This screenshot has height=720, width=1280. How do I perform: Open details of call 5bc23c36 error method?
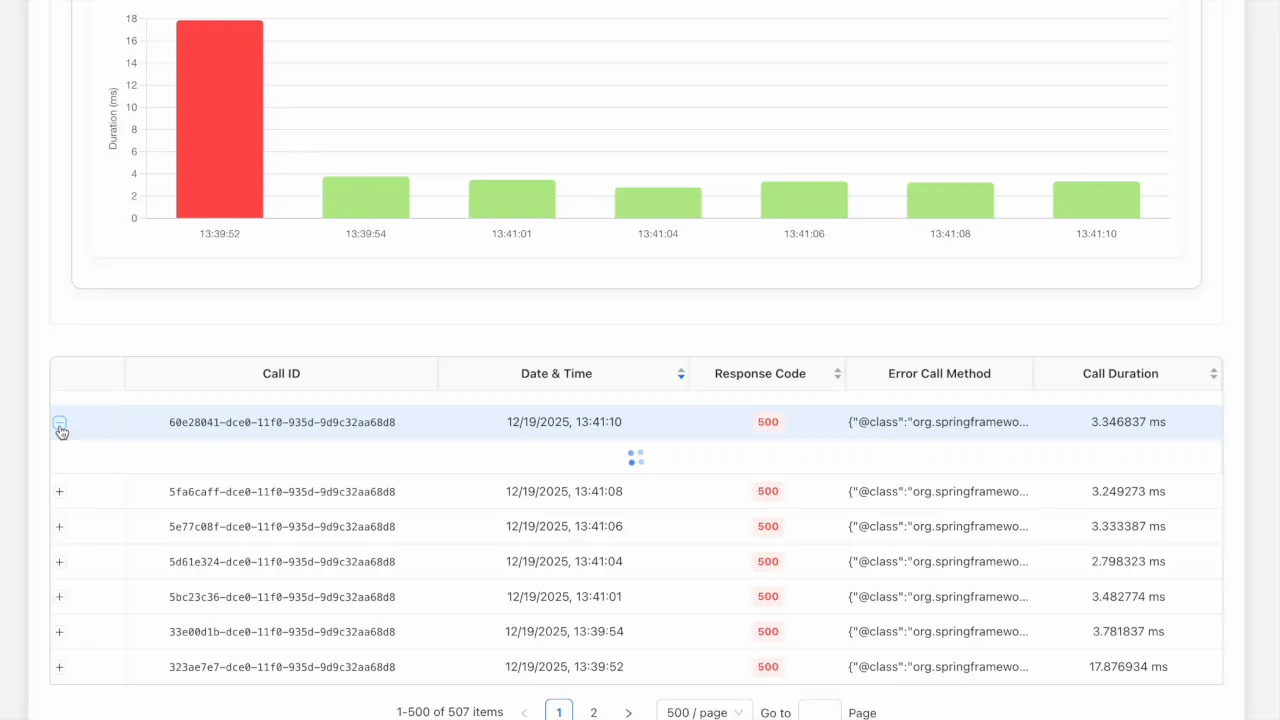938,596
